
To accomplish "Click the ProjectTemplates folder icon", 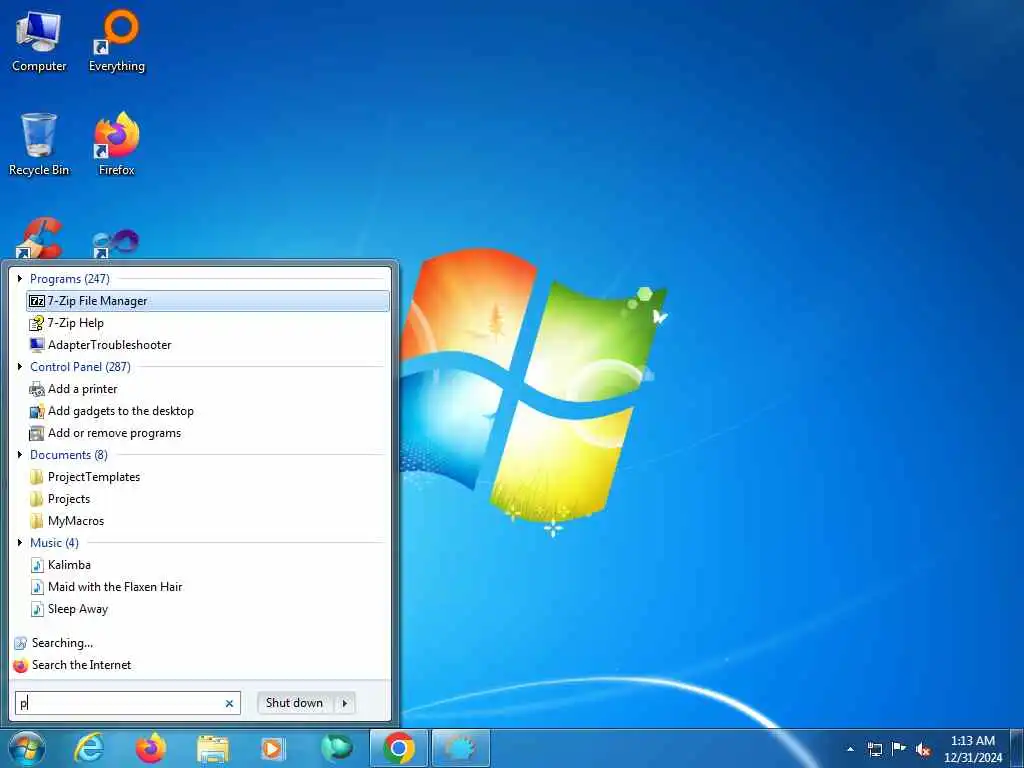I will click(x=37, y=477).
